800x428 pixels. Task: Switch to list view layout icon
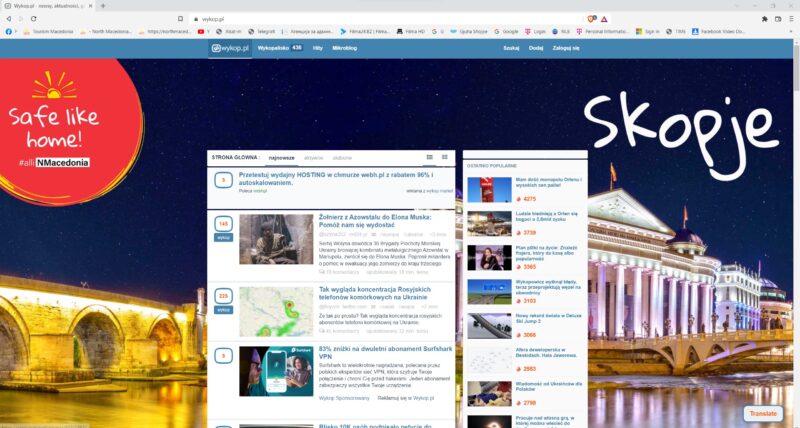430,157
